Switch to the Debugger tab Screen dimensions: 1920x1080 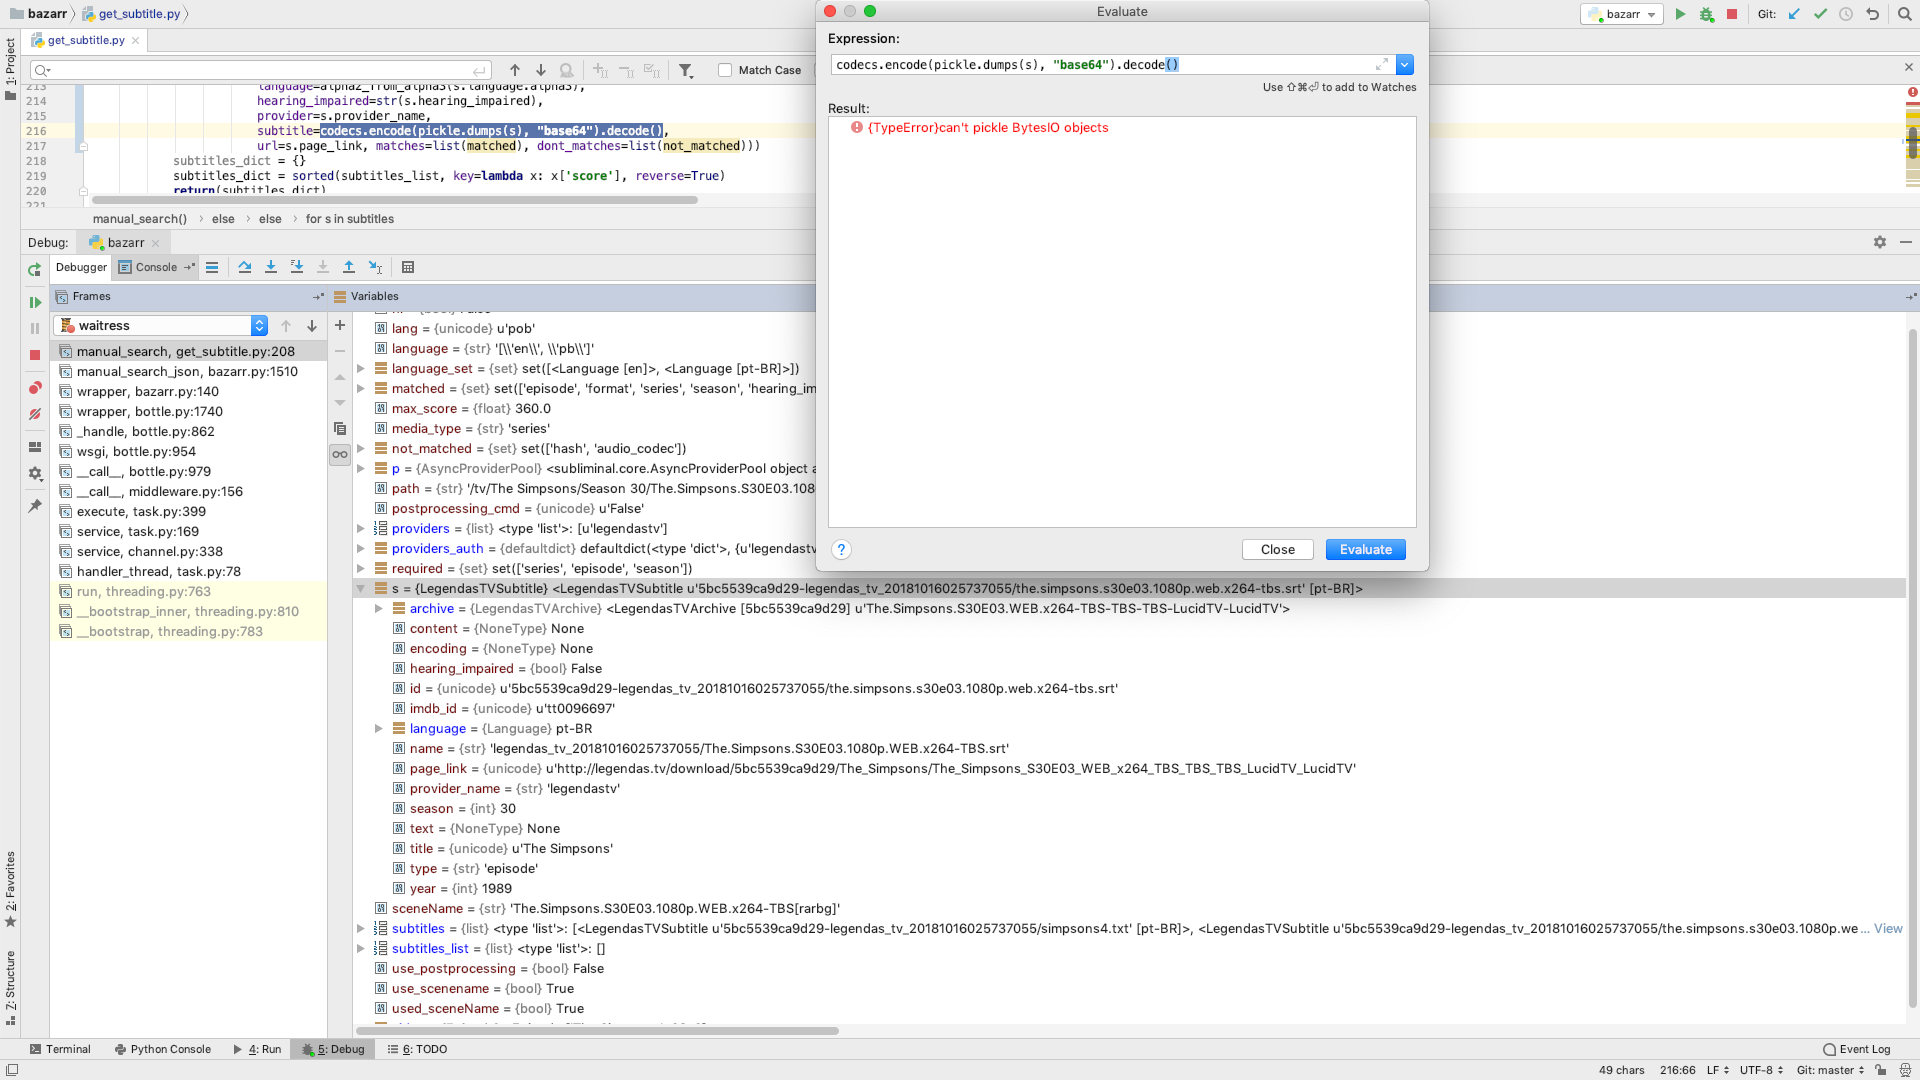pos(81,267)
